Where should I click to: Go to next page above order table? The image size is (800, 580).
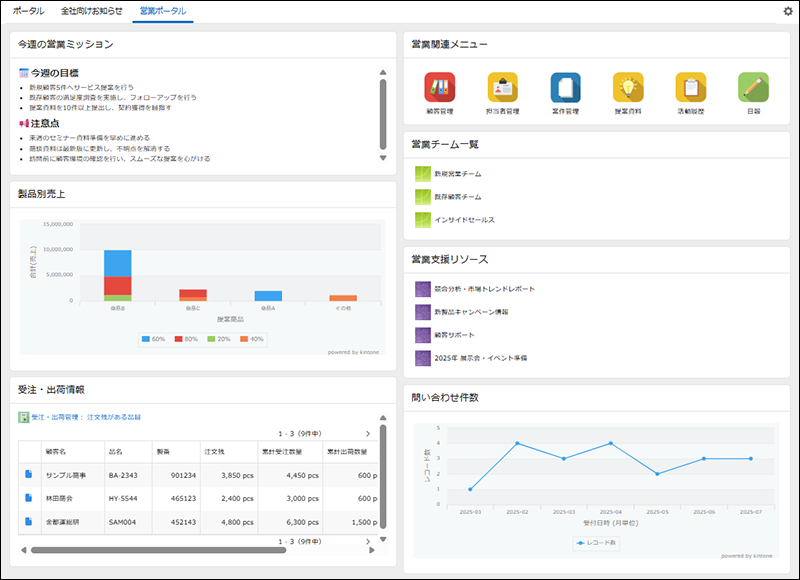[367, 434]
